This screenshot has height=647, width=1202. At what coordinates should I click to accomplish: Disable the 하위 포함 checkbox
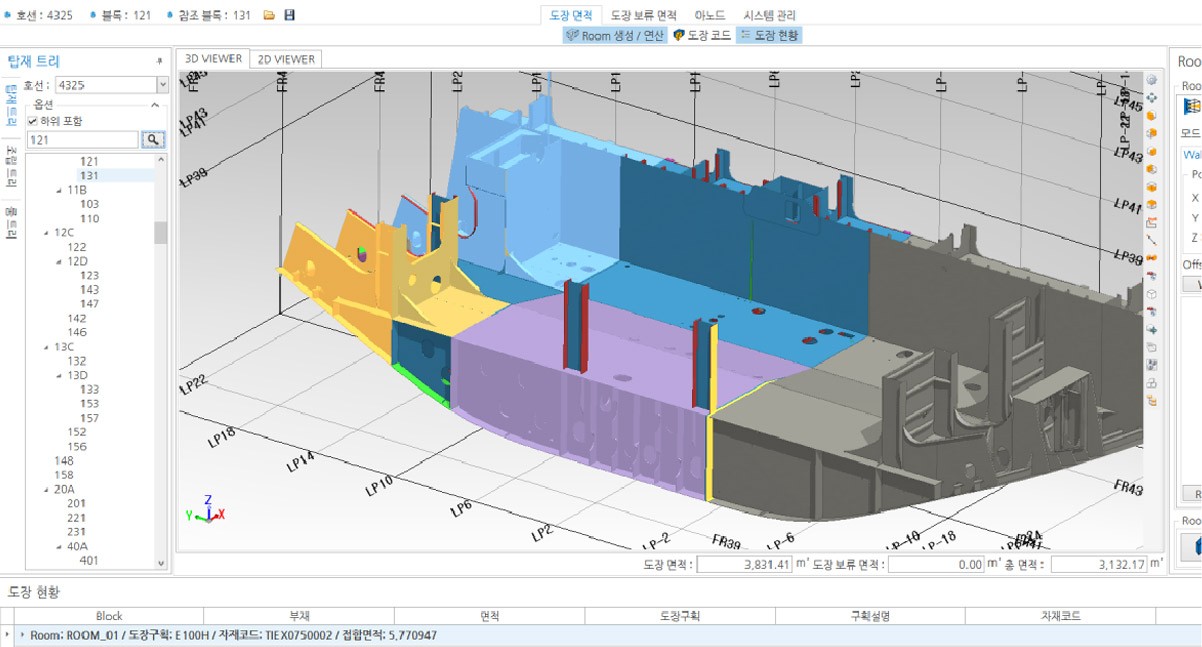click(32, 122)
